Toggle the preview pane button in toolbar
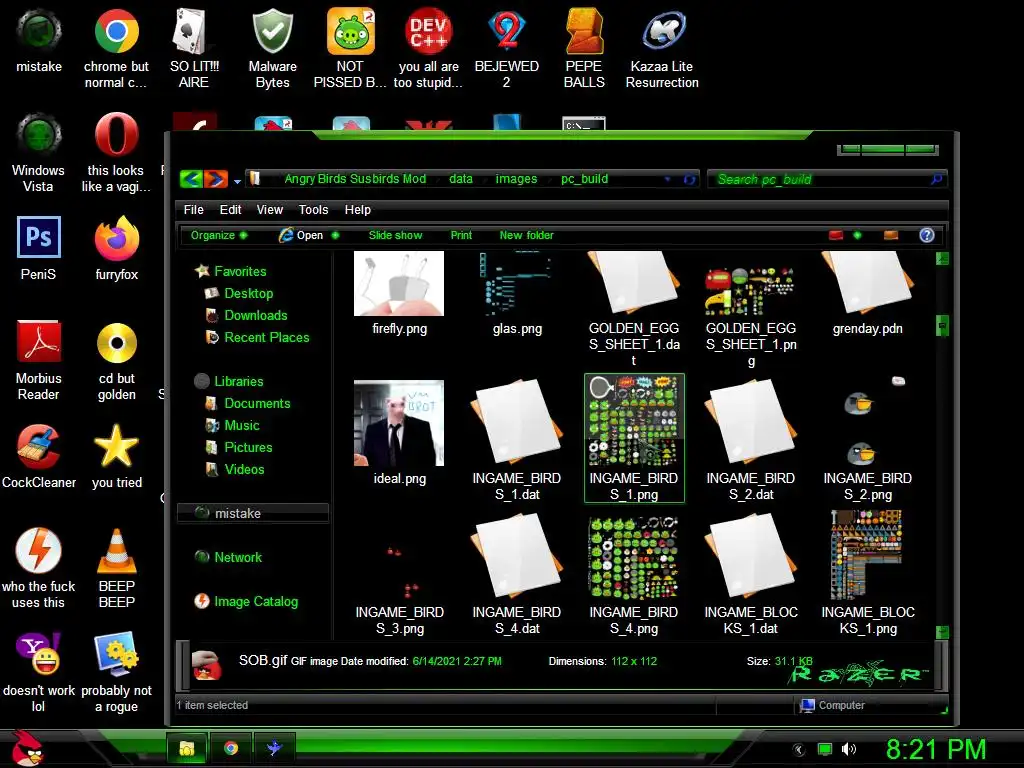1024x768 pixels. (x=891, y=235)
